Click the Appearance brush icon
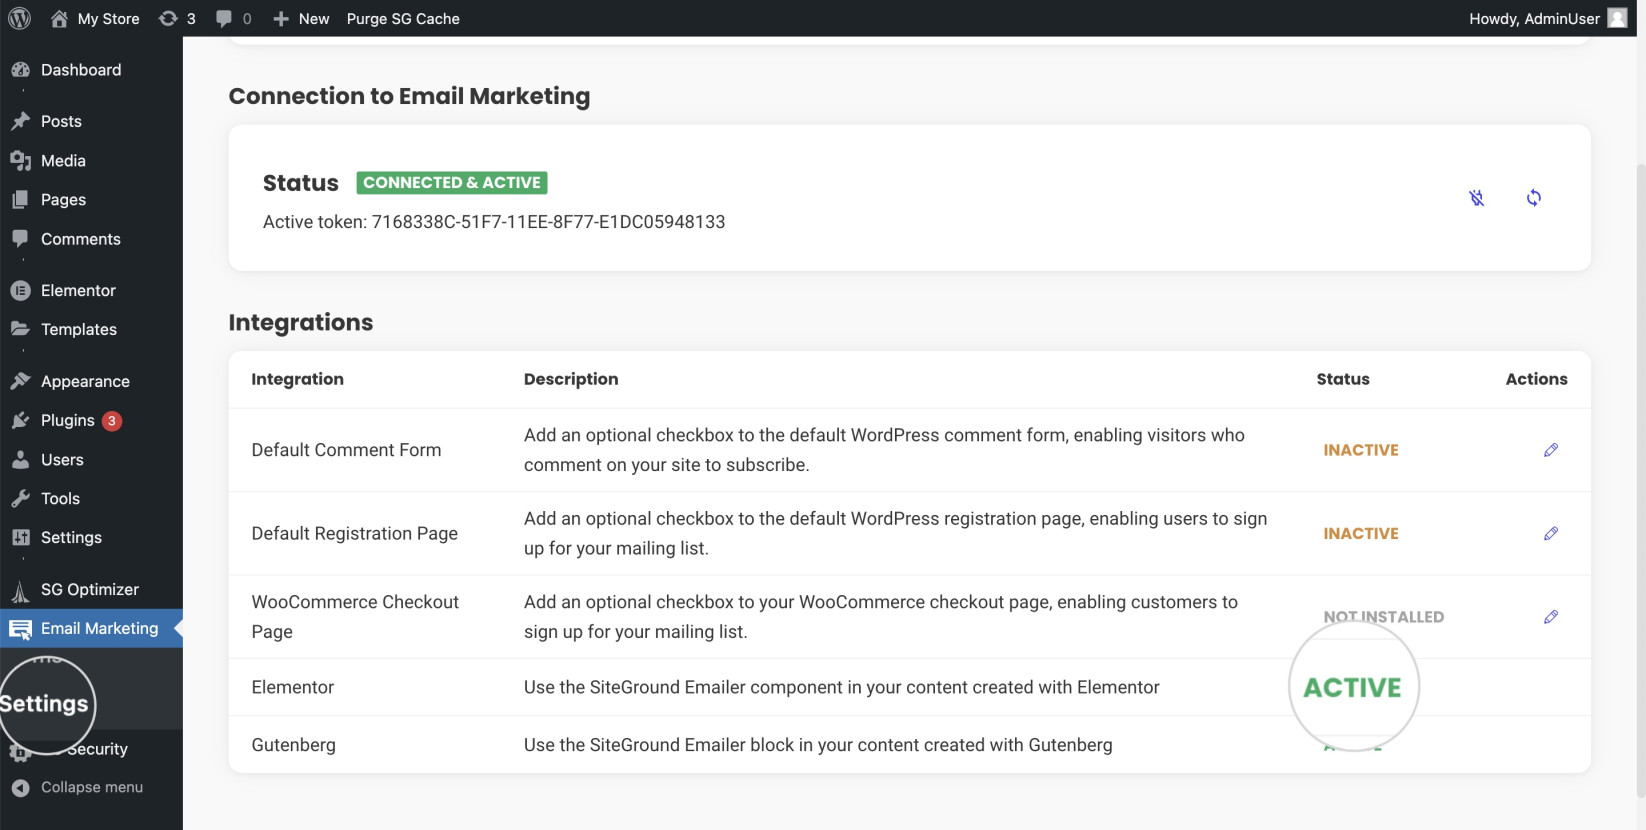This screenshot has height=830, width=1646. tap(20, 381)
